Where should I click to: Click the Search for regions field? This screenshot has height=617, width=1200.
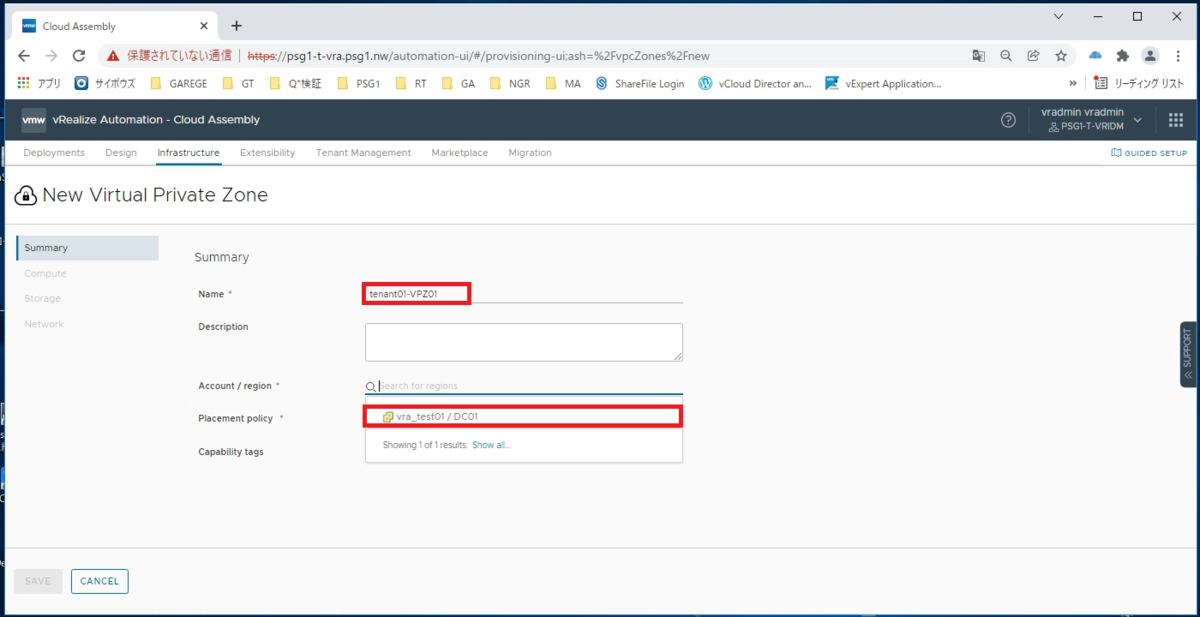click(x=524, y=386)
